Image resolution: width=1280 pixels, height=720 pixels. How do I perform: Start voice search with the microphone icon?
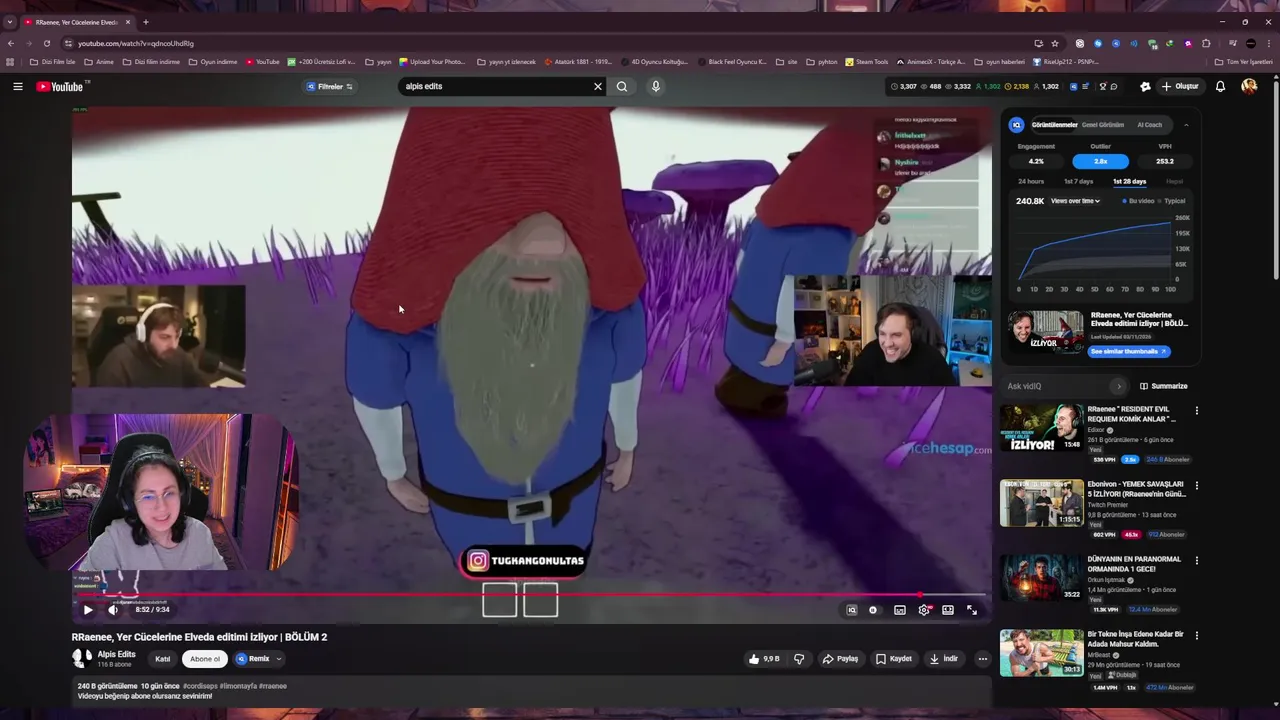click(x=656, y=86)
